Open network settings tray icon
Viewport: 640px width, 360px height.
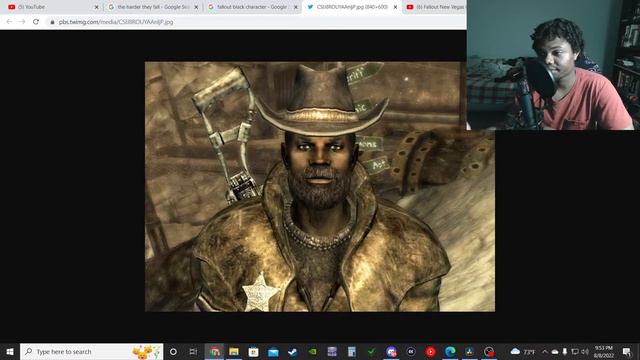click(575, 351)
